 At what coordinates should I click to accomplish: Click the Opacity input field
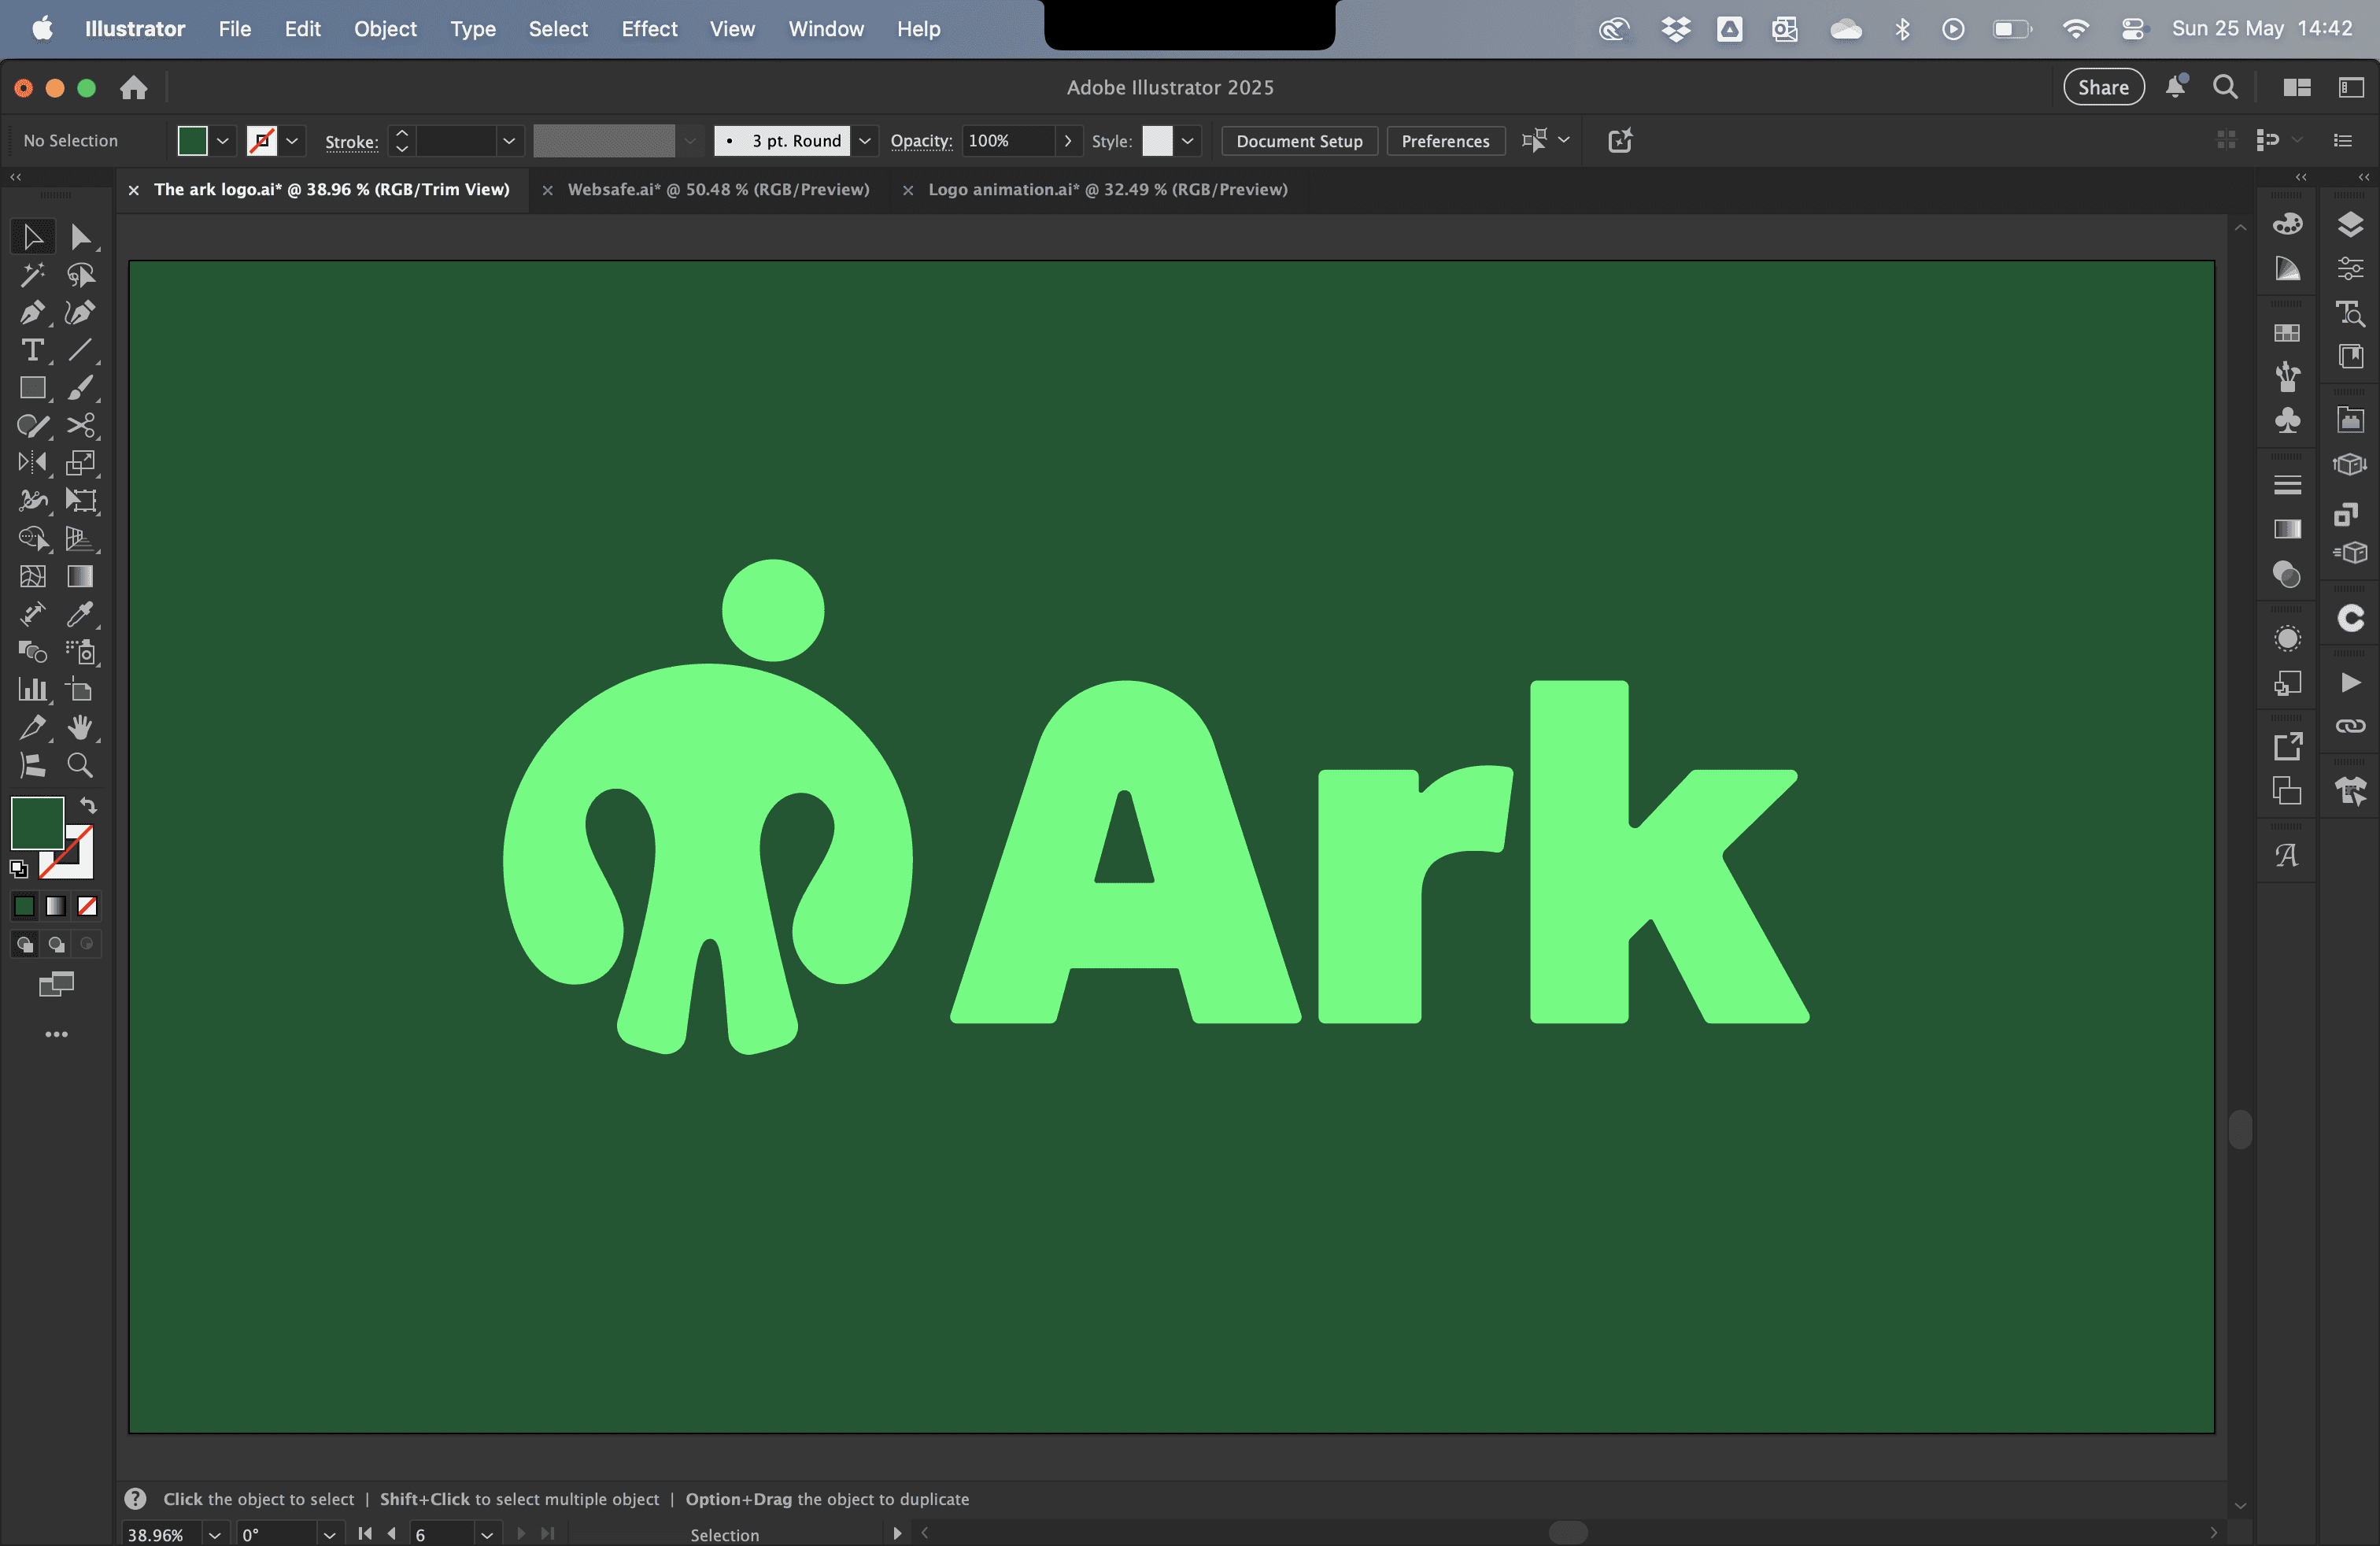[1006, 141]
